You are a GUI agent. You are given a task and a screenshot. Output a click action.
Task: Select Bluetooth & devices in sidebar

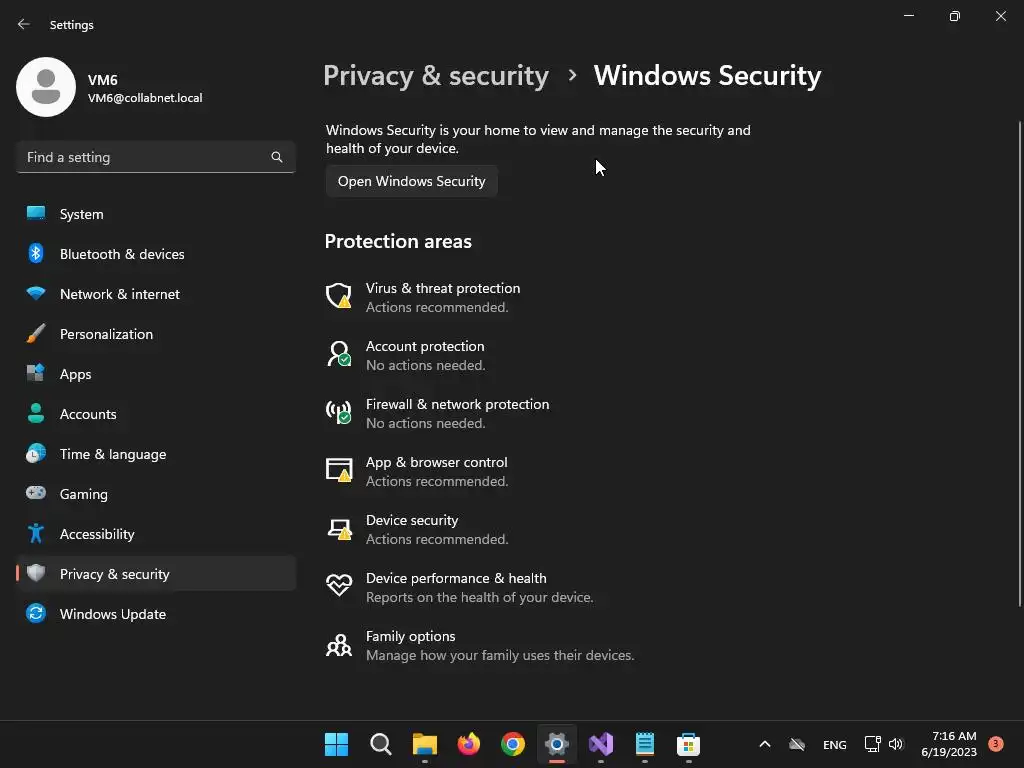[x=155, y=254]
